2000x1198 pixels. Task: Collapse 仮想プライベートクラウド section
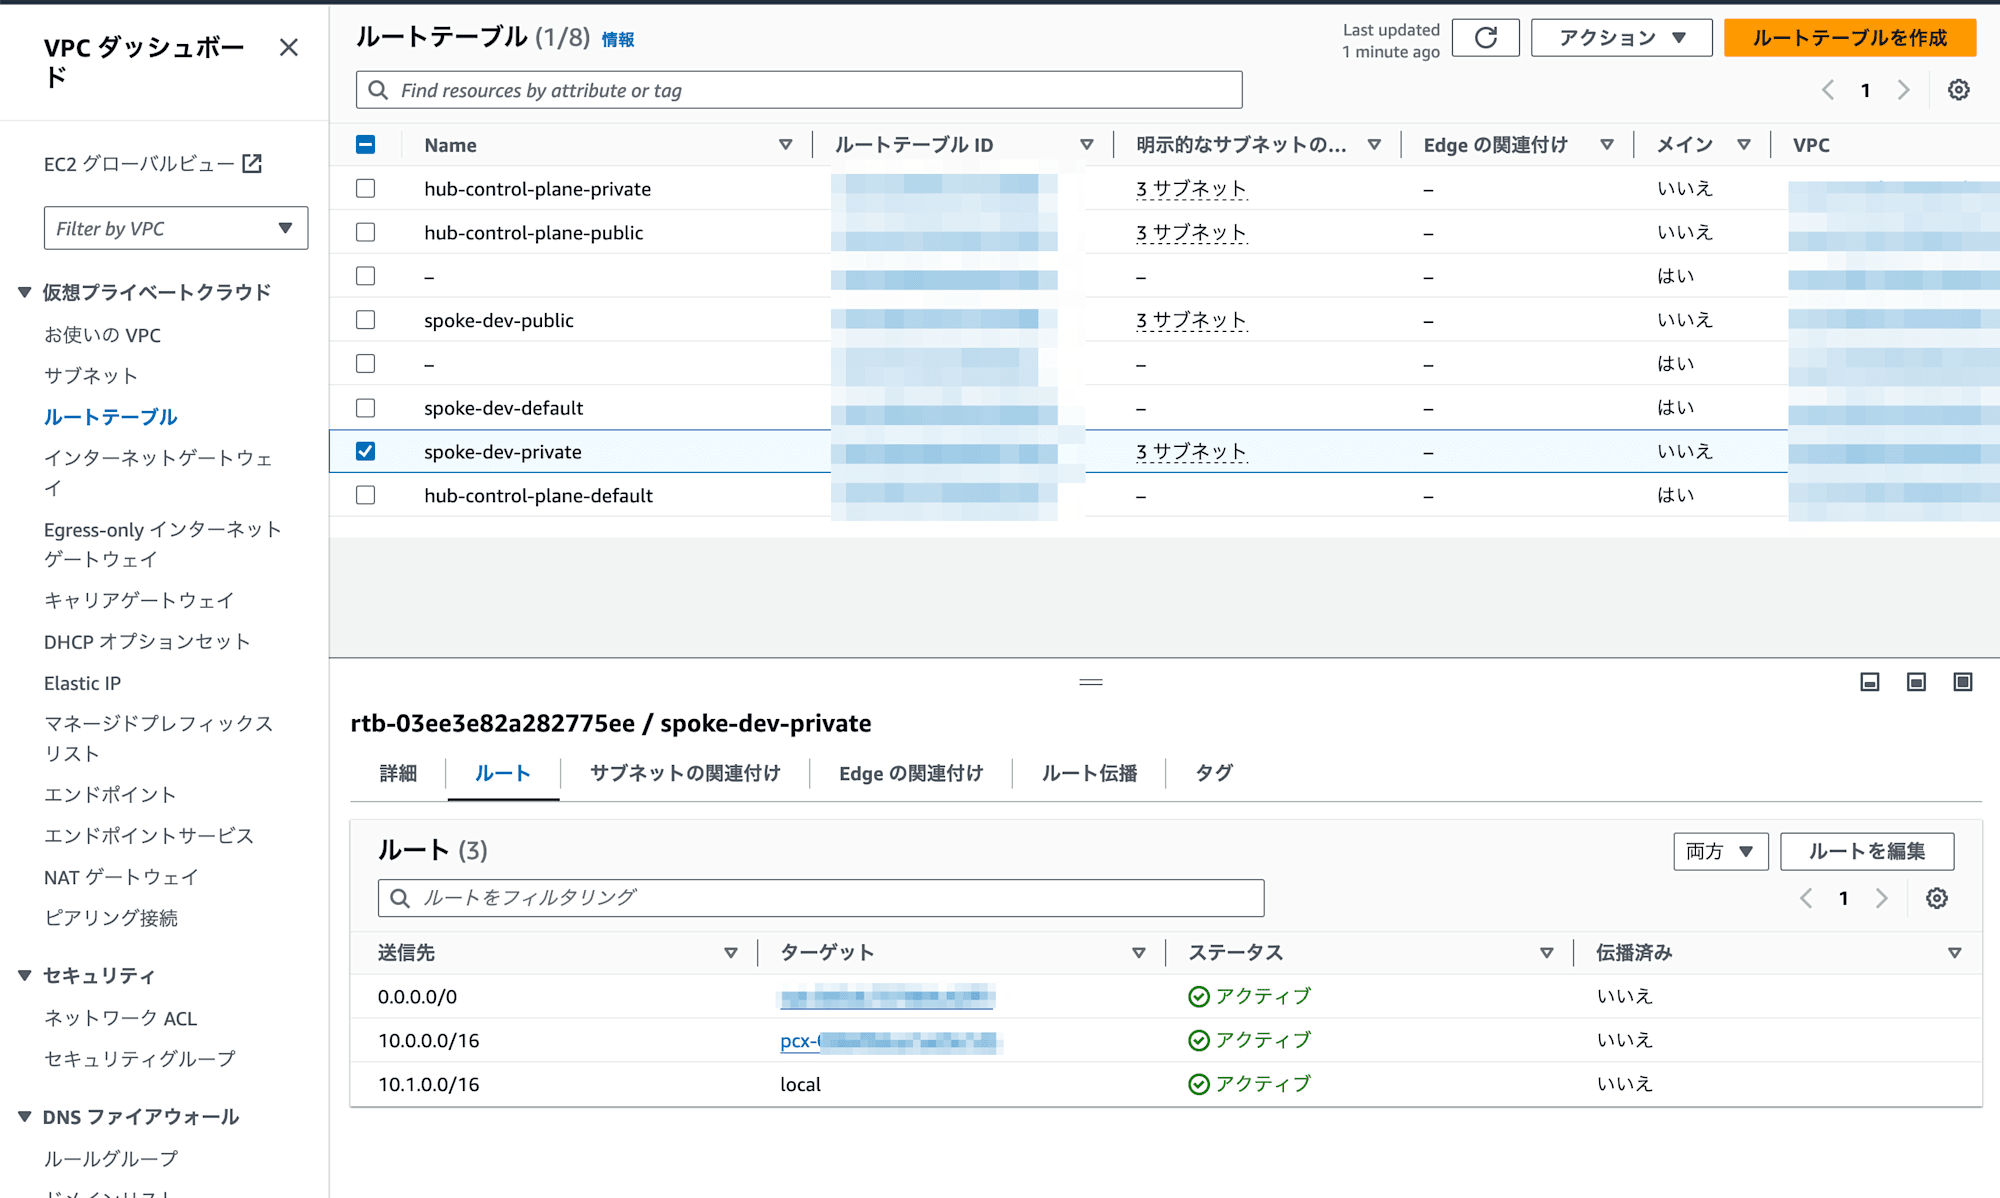click(25, 292)
